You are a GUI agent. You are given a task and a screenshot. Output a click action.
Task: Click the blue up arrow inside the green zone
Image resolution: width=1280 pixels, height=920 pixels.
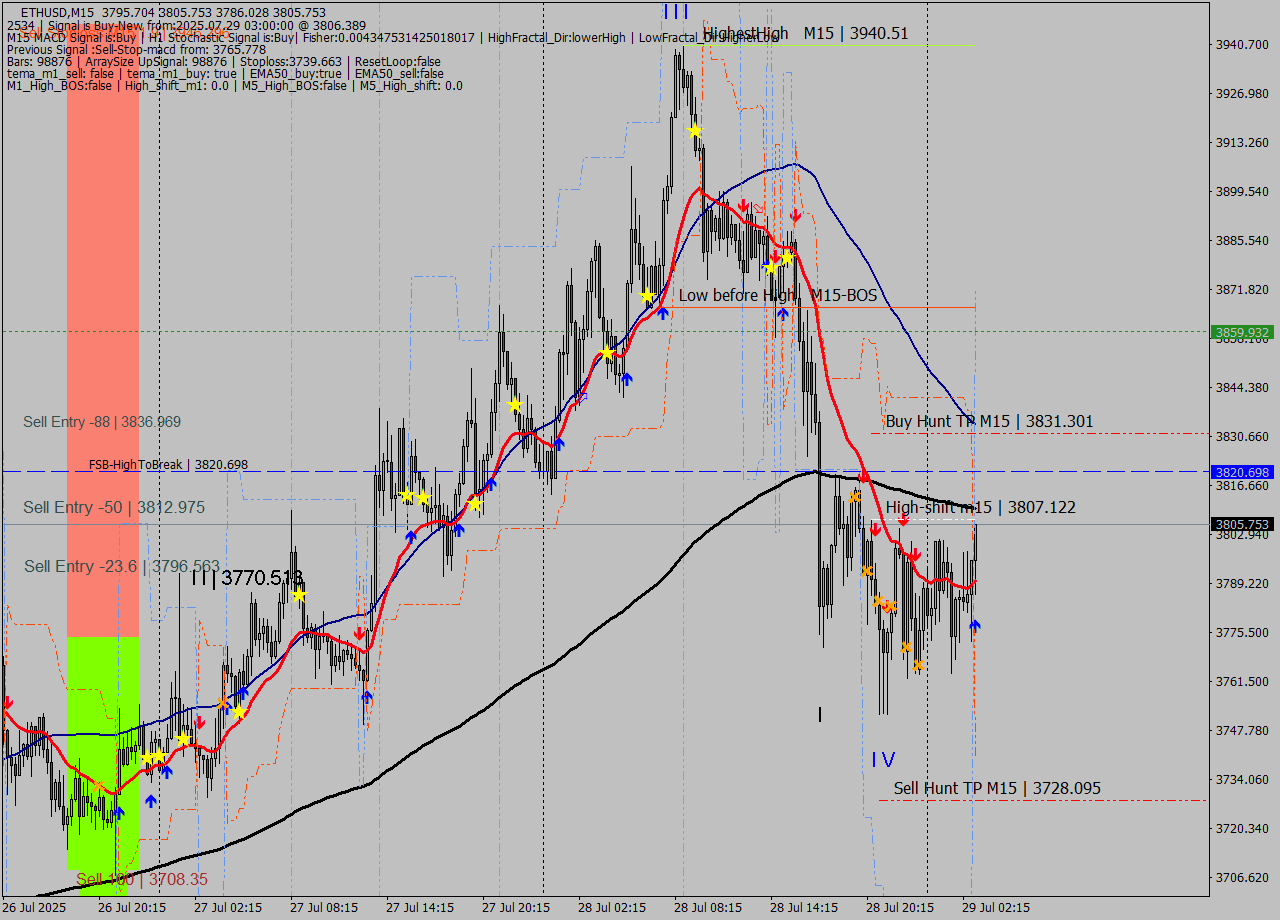118,812
